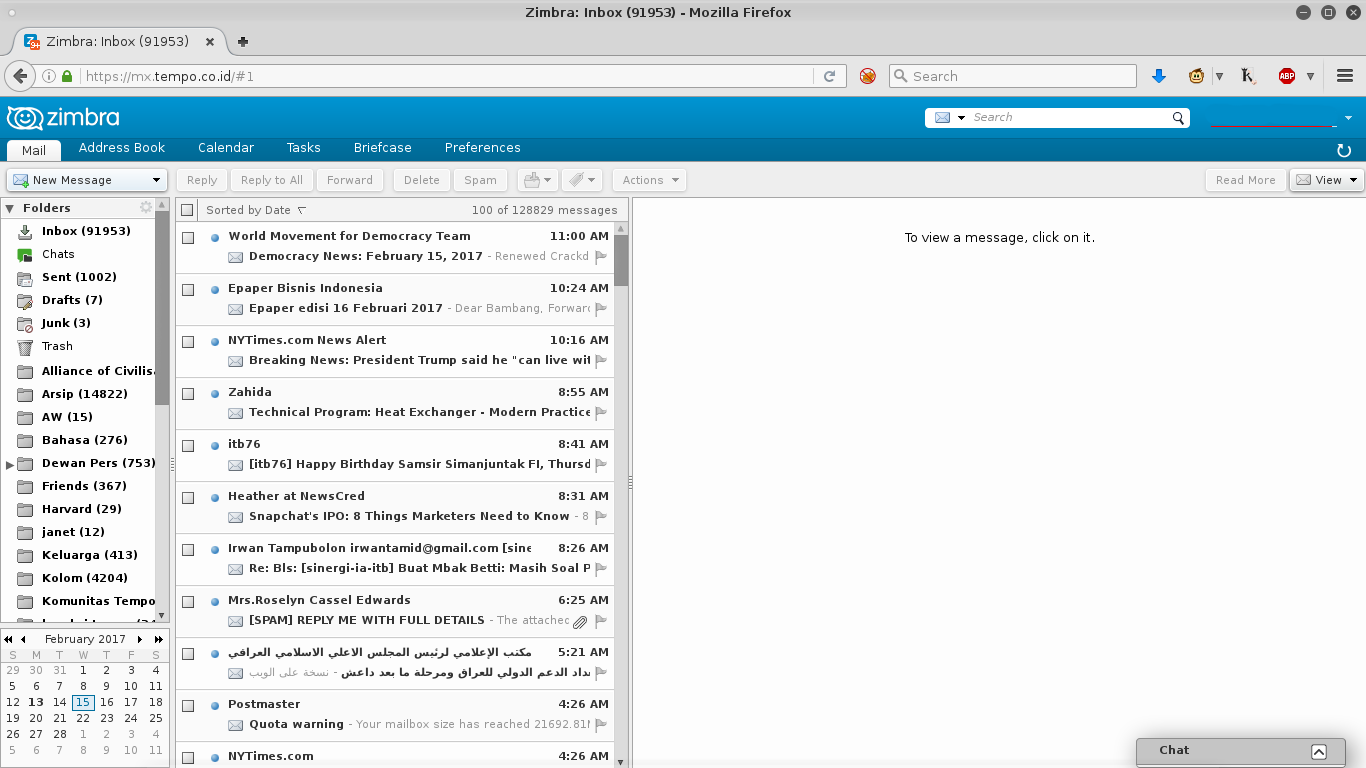Click the Firefox URL address bar
1366x768 pixels.
(447, 76)
